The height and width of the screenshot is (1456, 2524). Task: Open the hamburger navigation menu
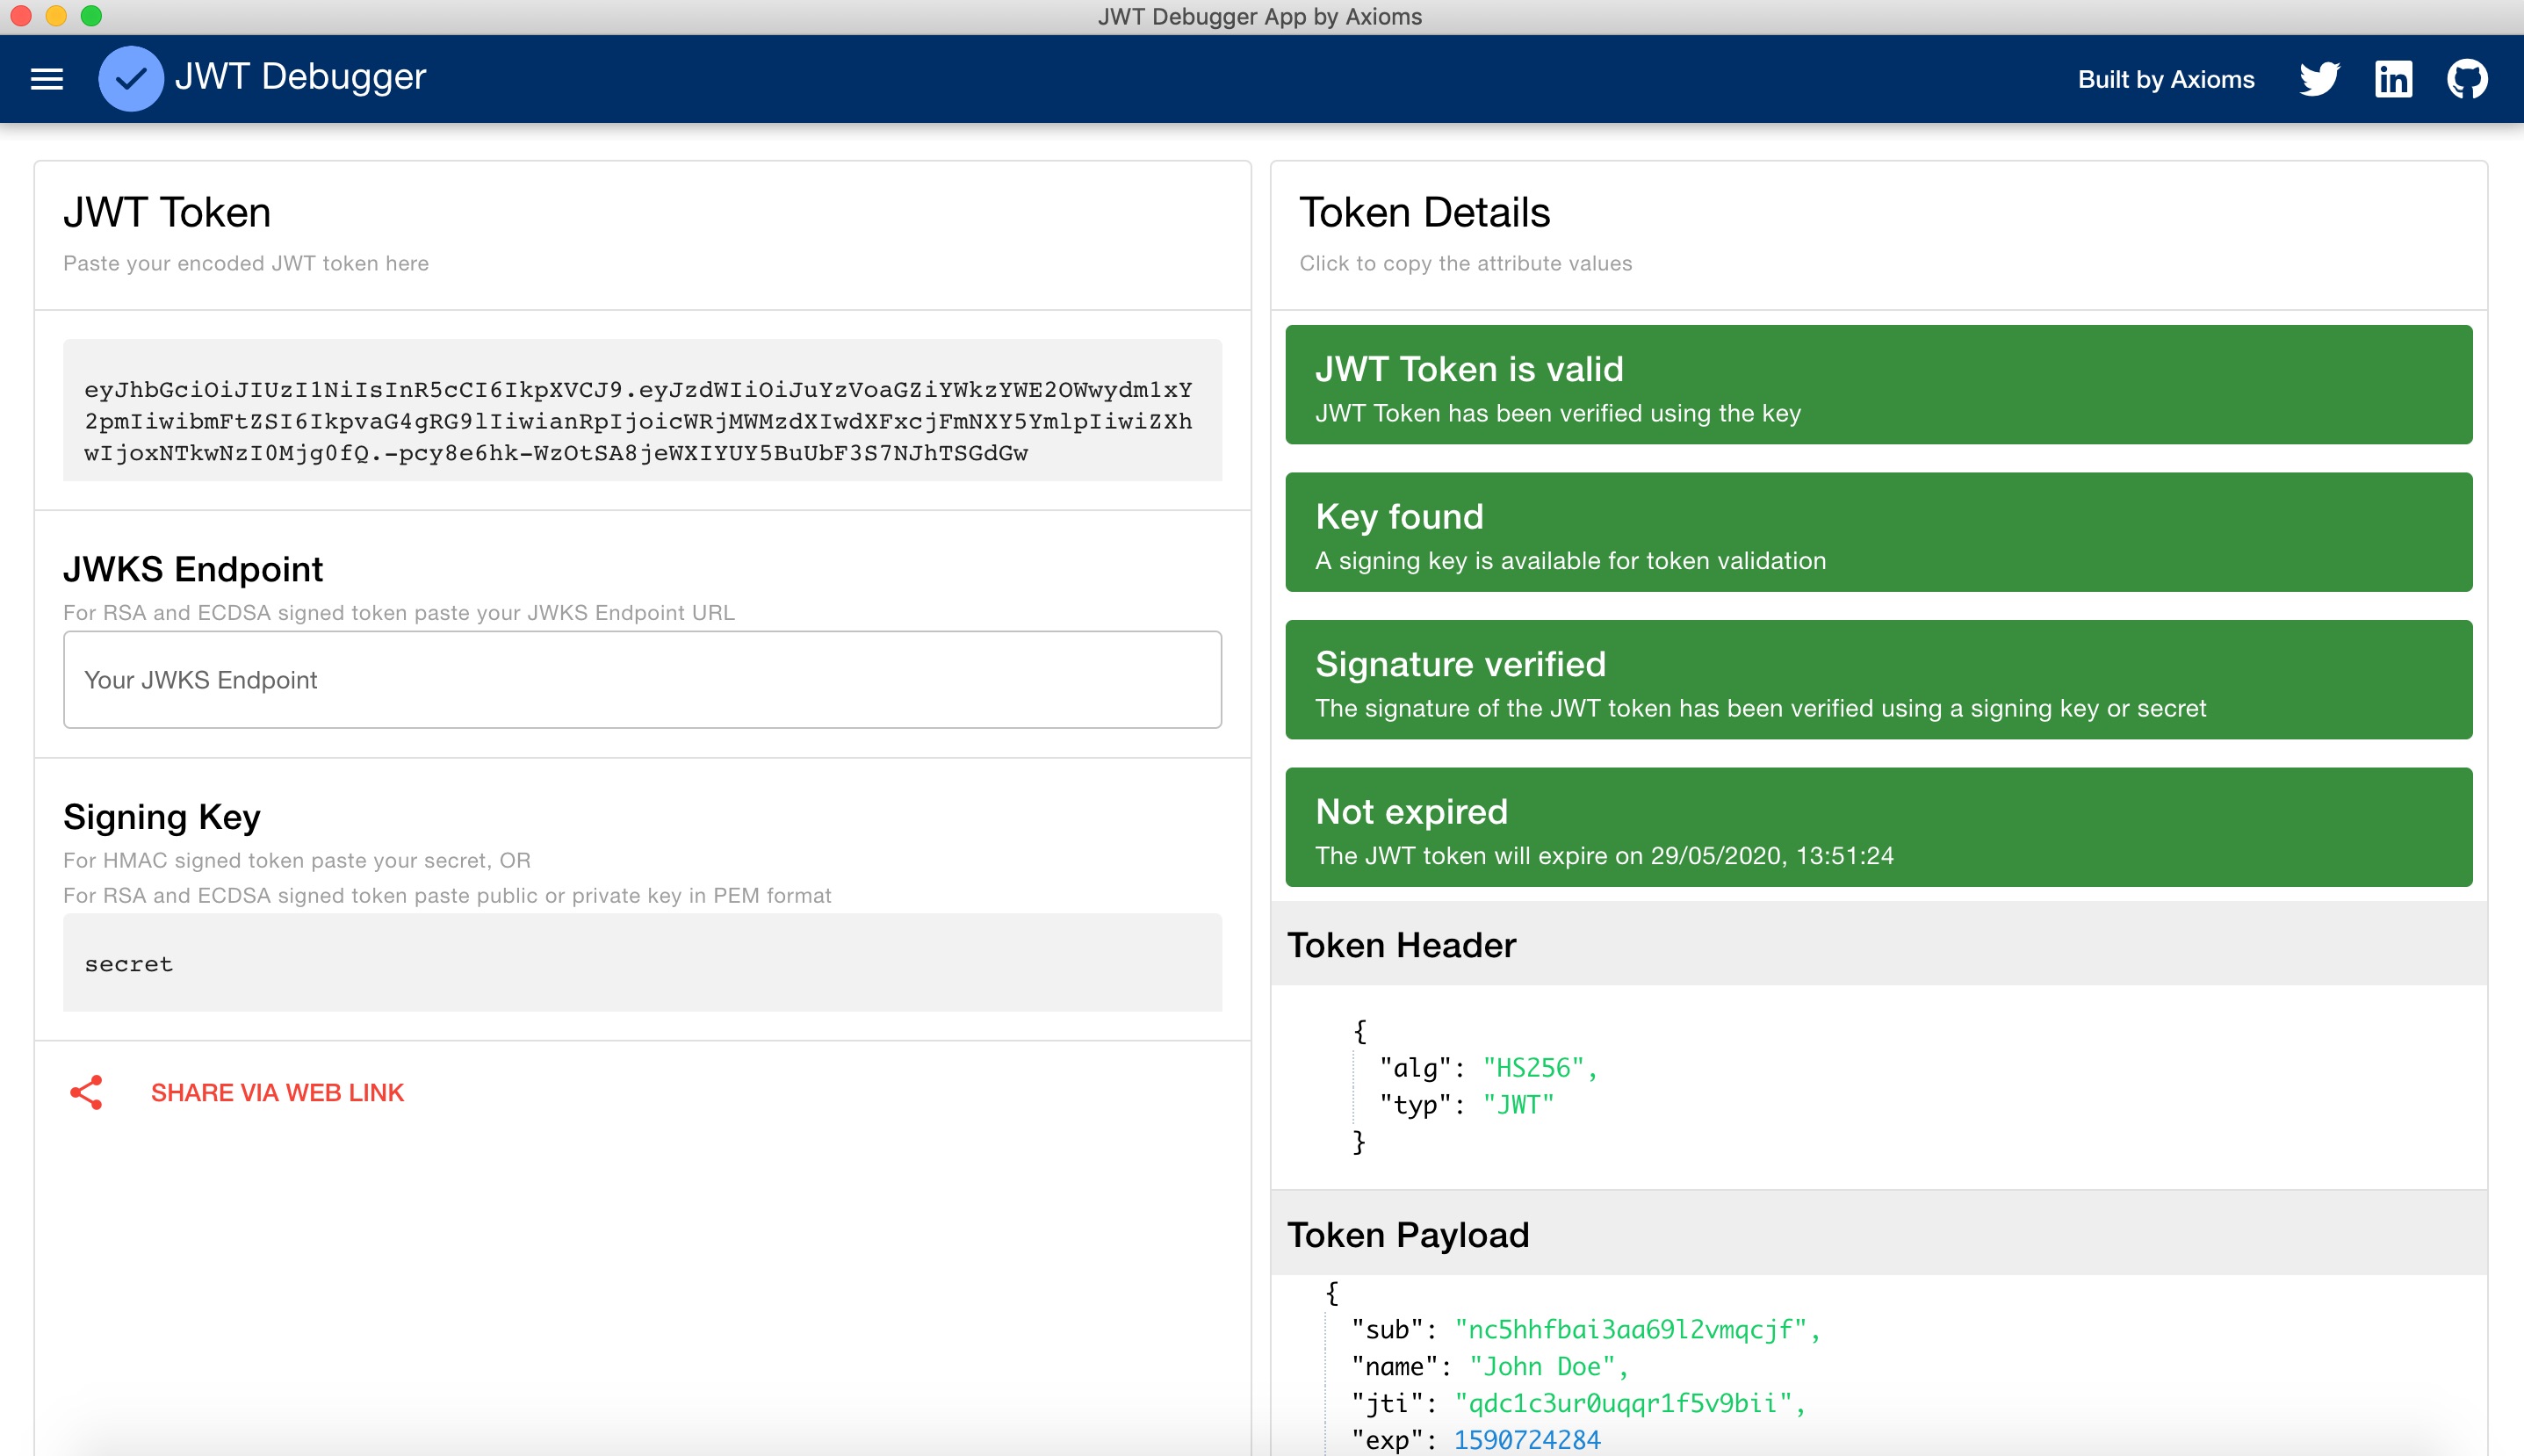pos(47,79)
